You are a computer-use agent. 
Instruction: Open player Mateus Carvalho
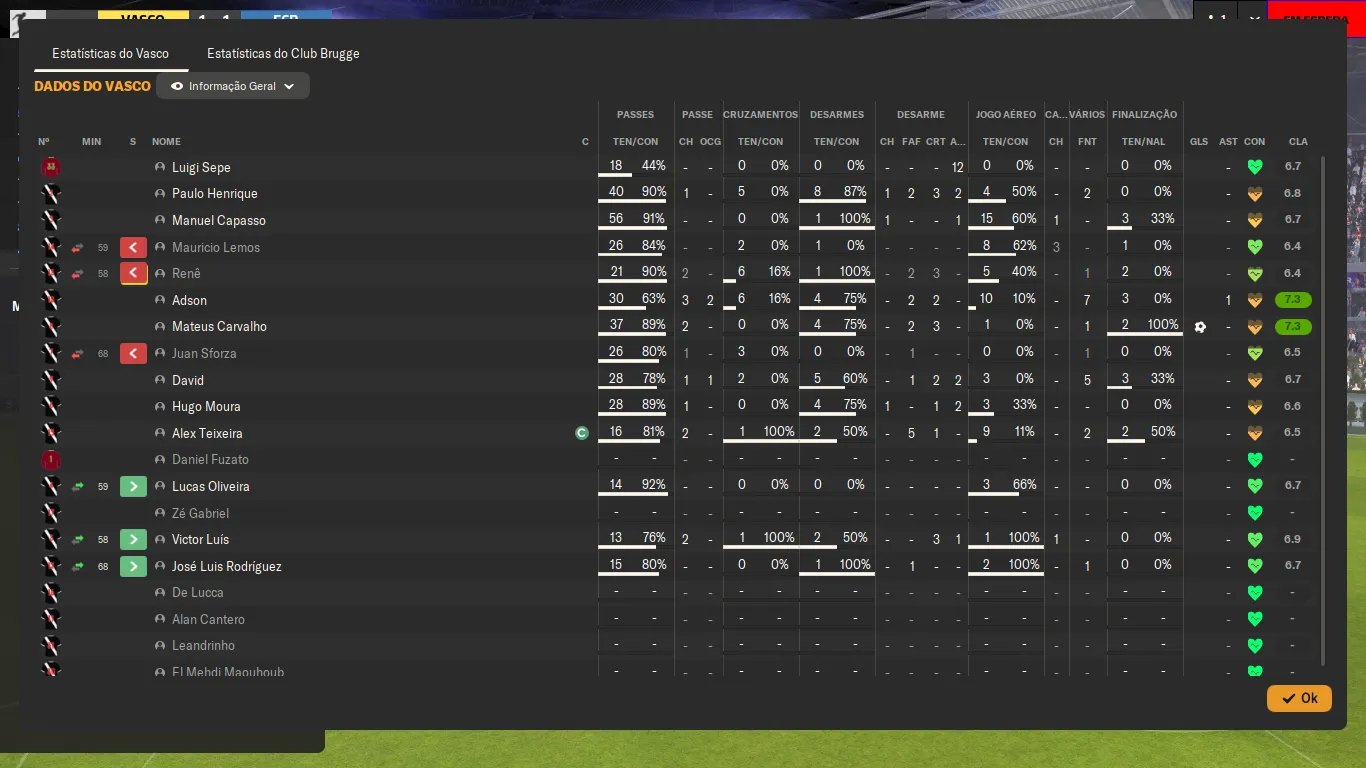tap(219, 327)
